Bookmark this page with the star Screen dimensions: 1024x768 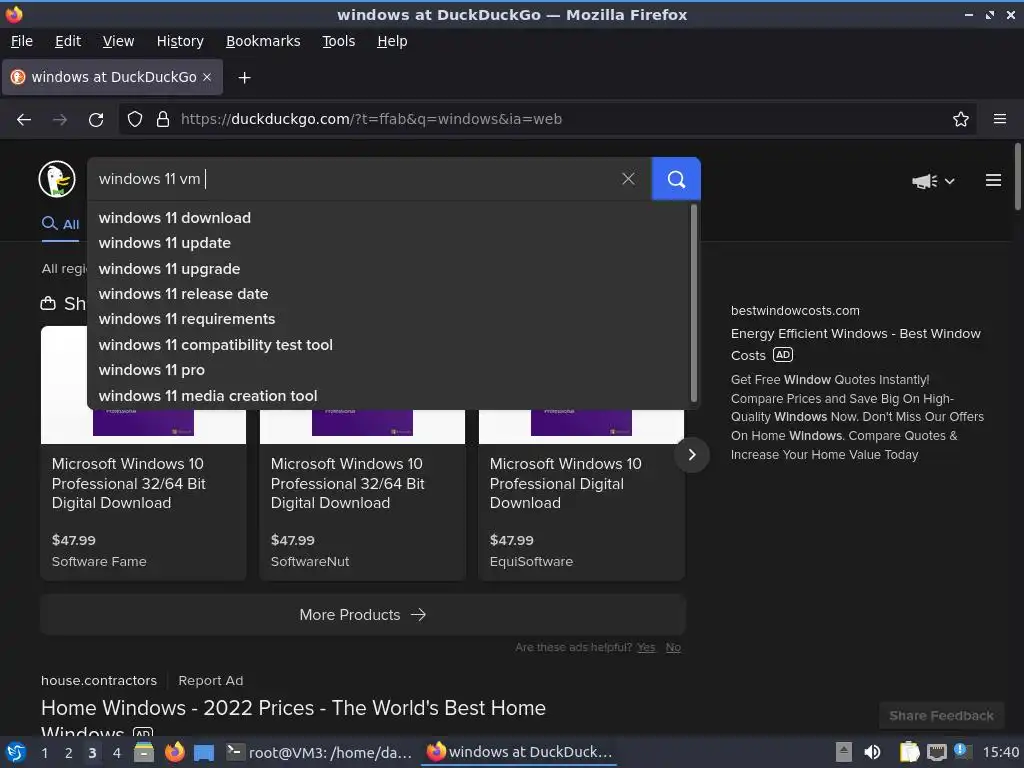(961, 119)
